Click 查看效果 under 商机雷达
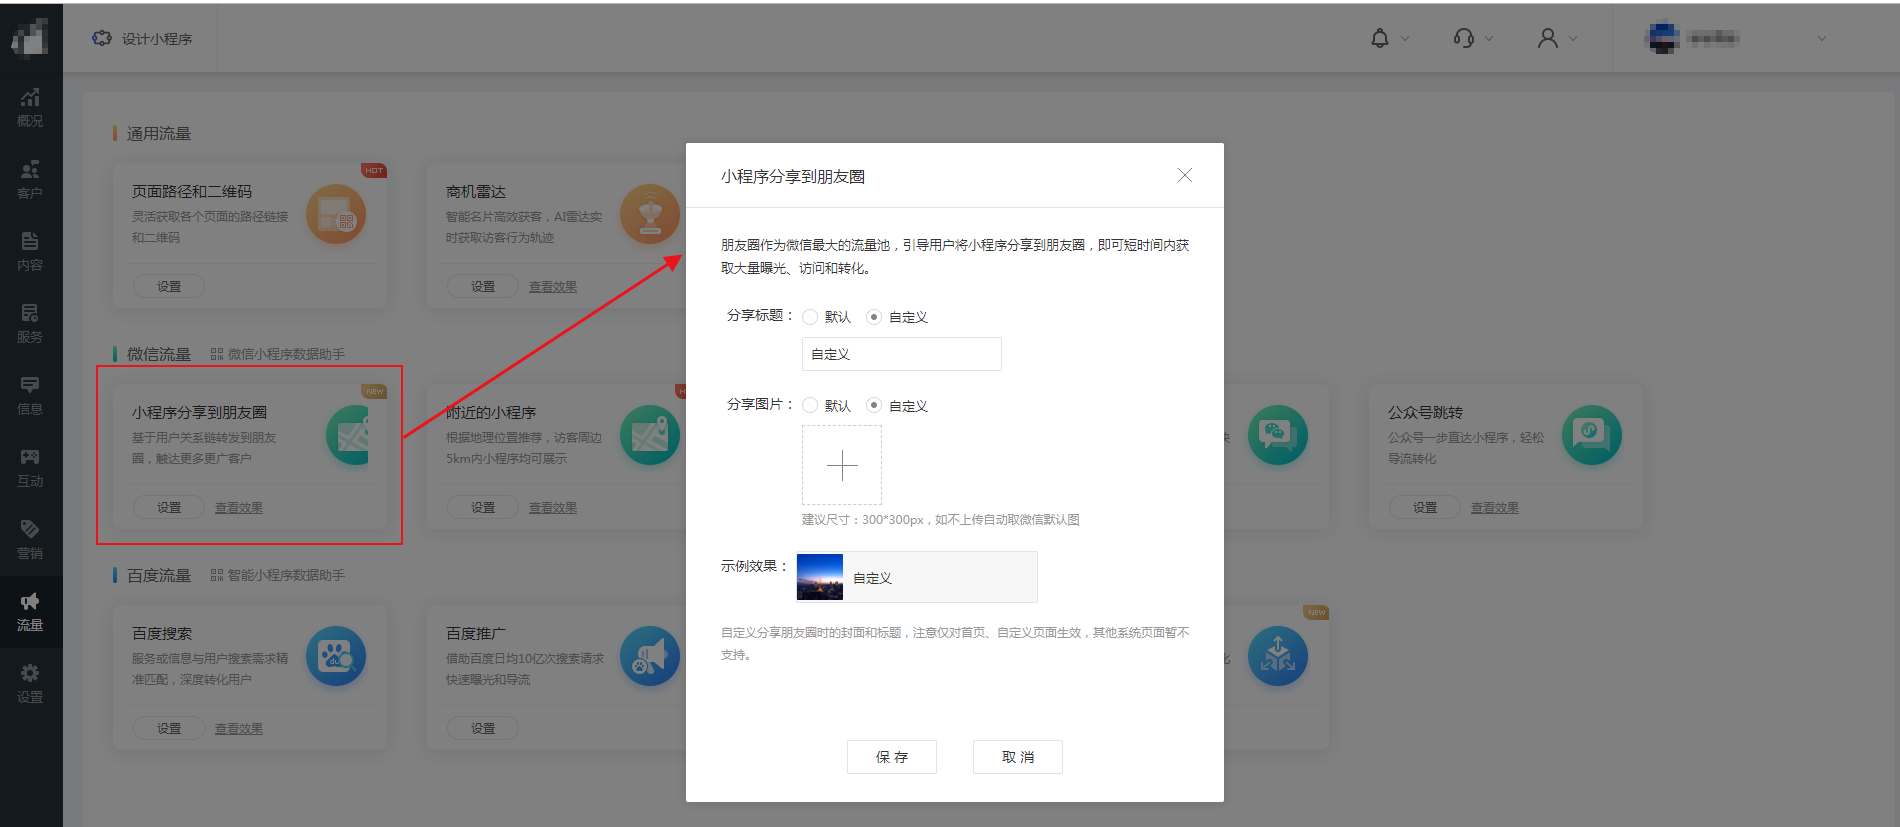 point(553,287)
